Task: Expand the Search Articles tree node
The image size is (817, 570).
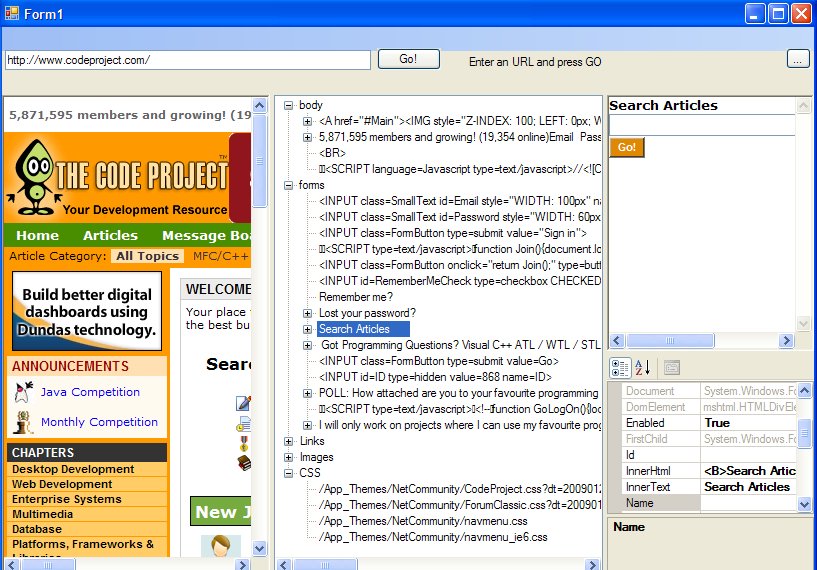Action: point(307,329)
